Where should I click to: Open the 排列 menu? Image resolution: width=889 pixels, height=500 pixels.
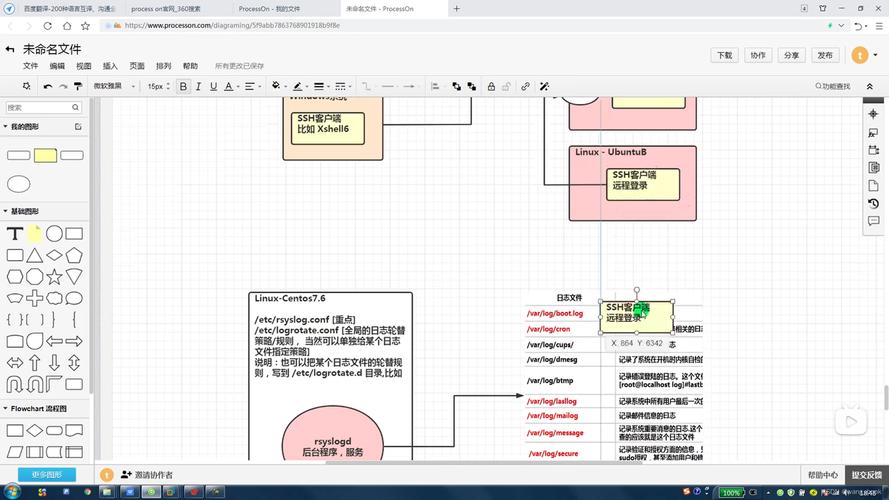coord(163,66)
